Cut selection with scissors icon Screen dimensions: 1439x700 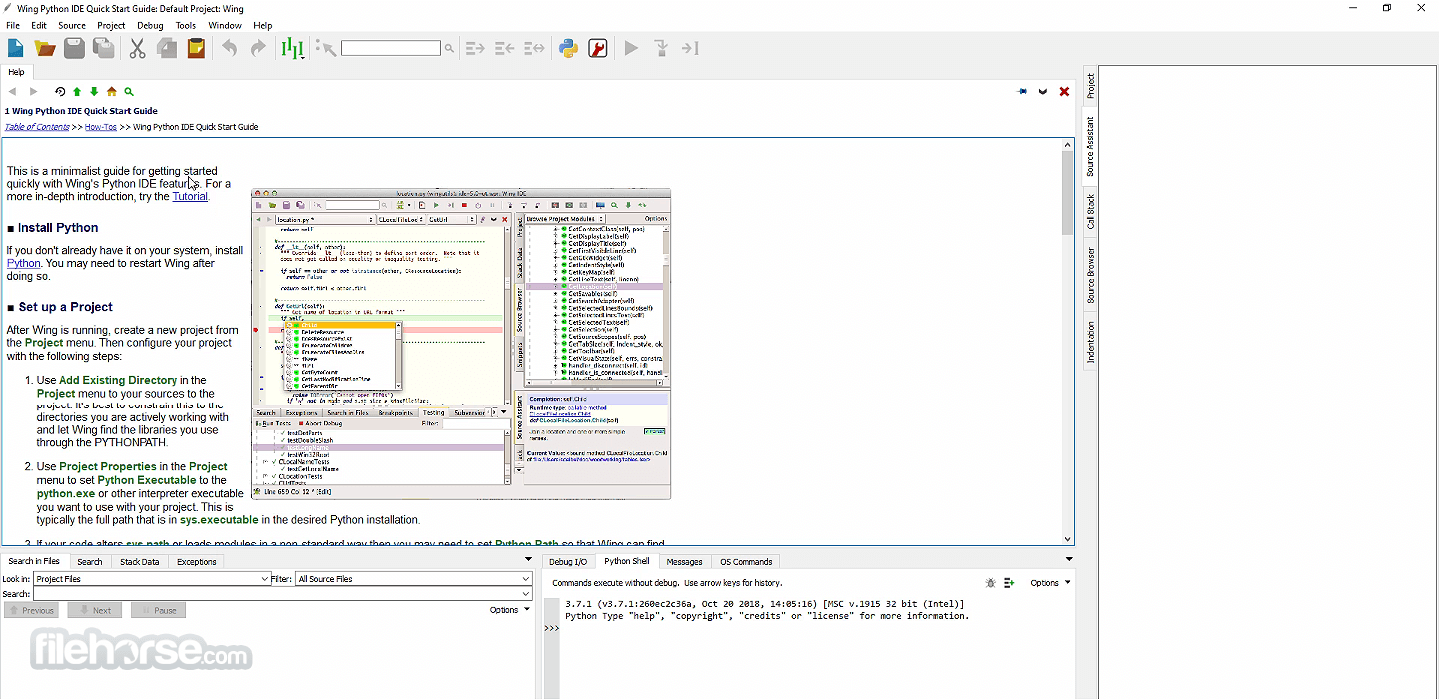138,48
